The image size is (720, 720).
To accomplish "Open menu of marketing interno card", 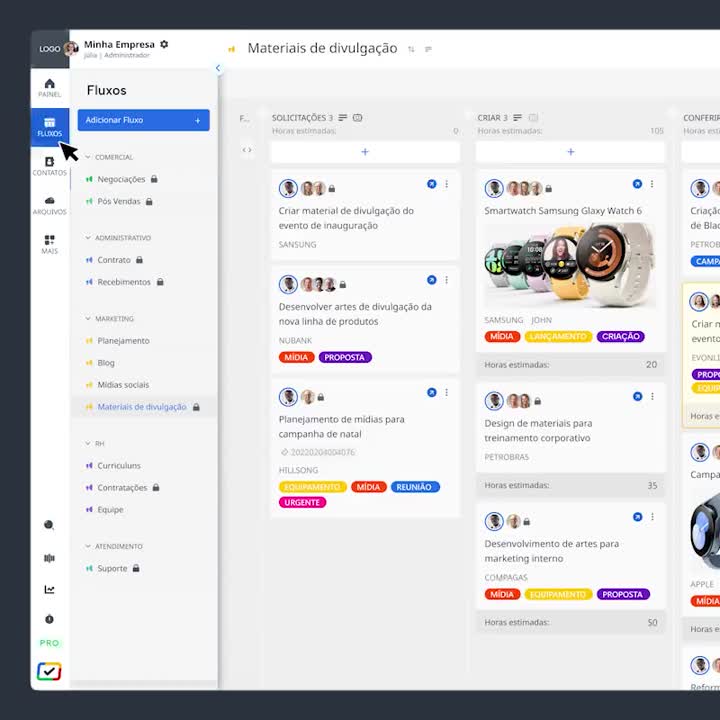I will (x=652, y=517).
